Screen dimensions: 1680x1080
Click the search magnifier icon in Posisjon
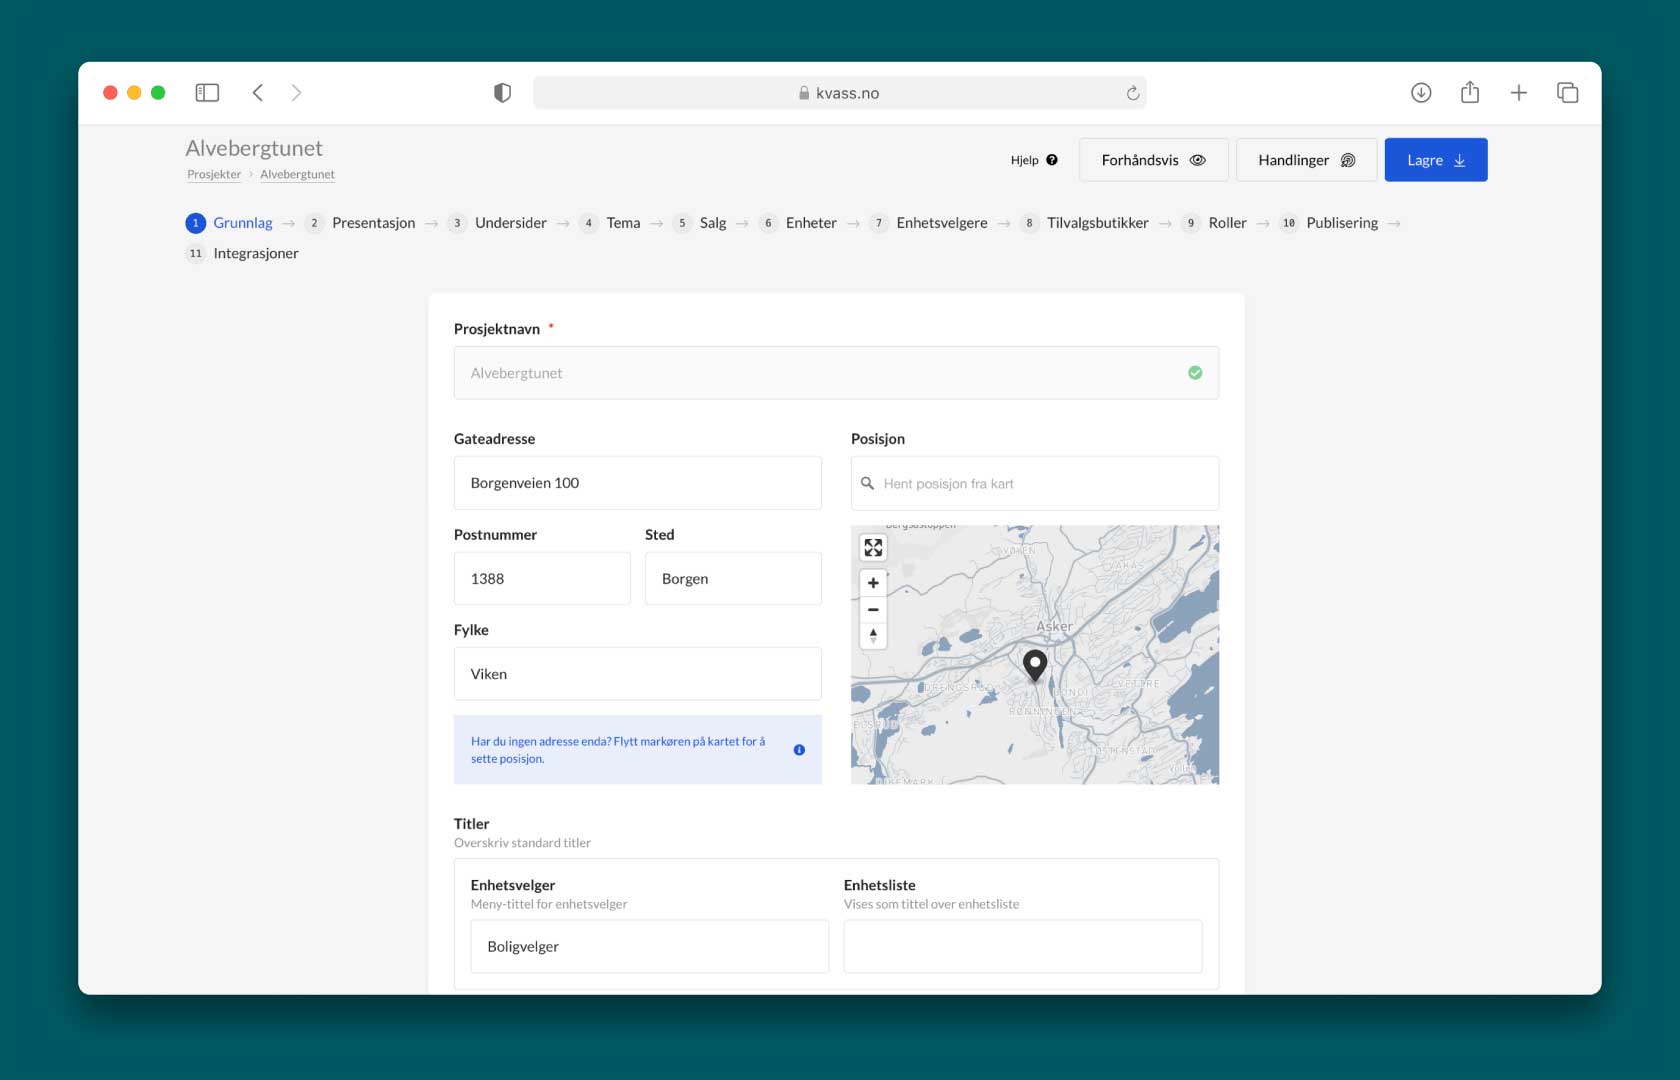tap(867, 483)
